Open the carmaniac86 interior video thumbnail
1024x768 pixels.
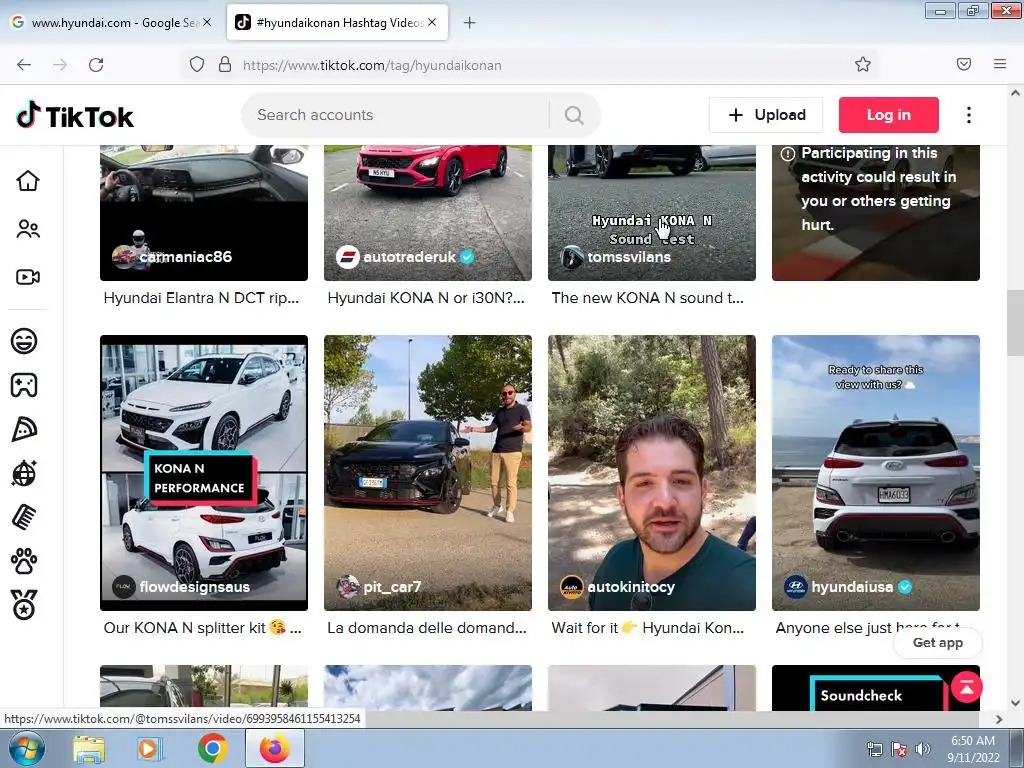[x=204, y=213]
